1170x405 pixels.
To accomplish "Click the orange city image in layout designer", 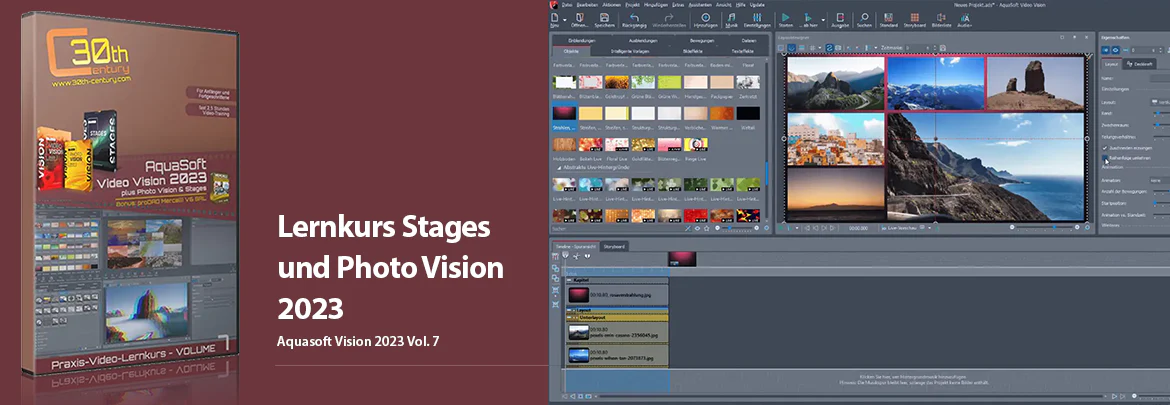I will pyautogui.click(x=835, y=139).
